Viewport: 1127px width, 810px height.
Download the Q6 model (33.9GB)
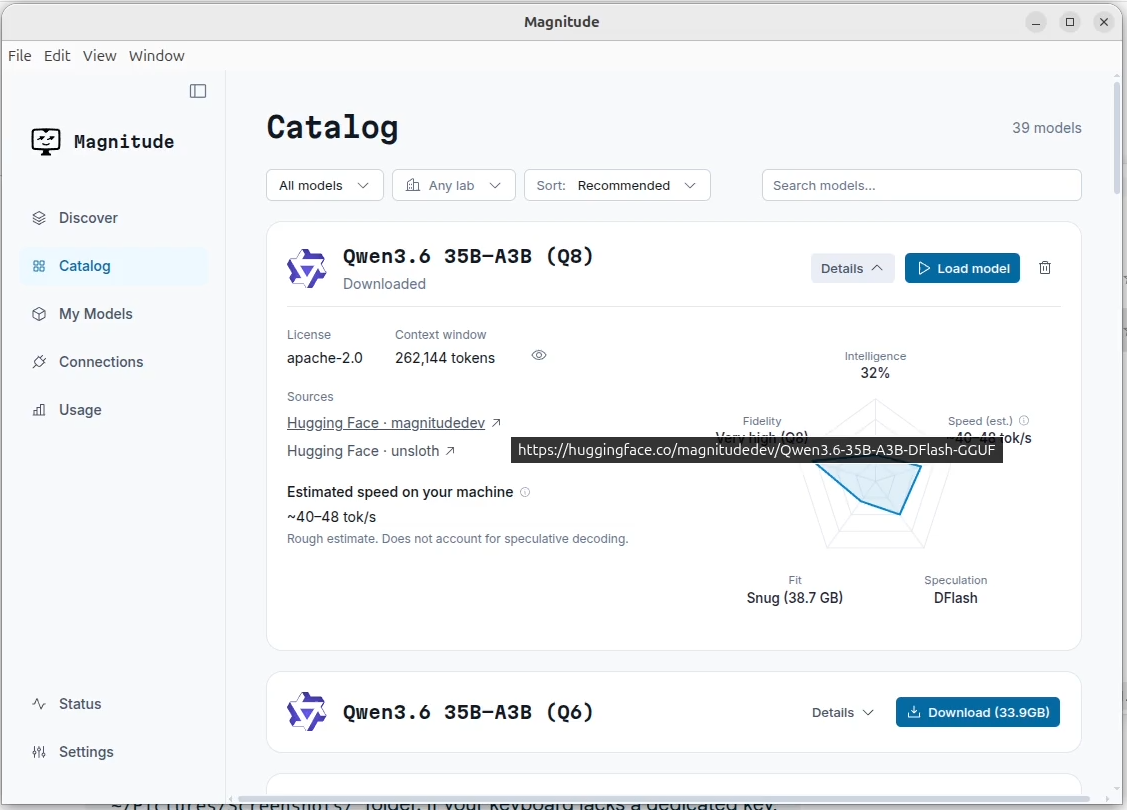[978, 712]
